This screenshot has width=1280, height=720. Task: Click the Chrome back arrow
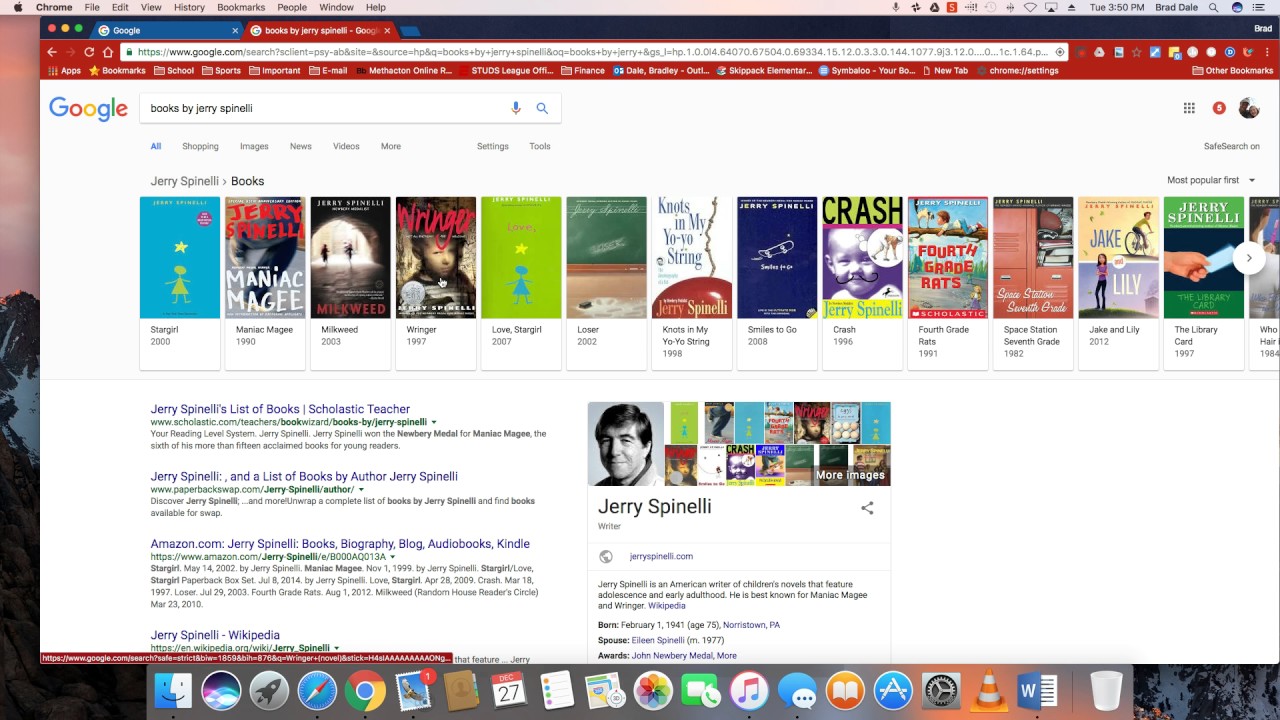[52, 52]
